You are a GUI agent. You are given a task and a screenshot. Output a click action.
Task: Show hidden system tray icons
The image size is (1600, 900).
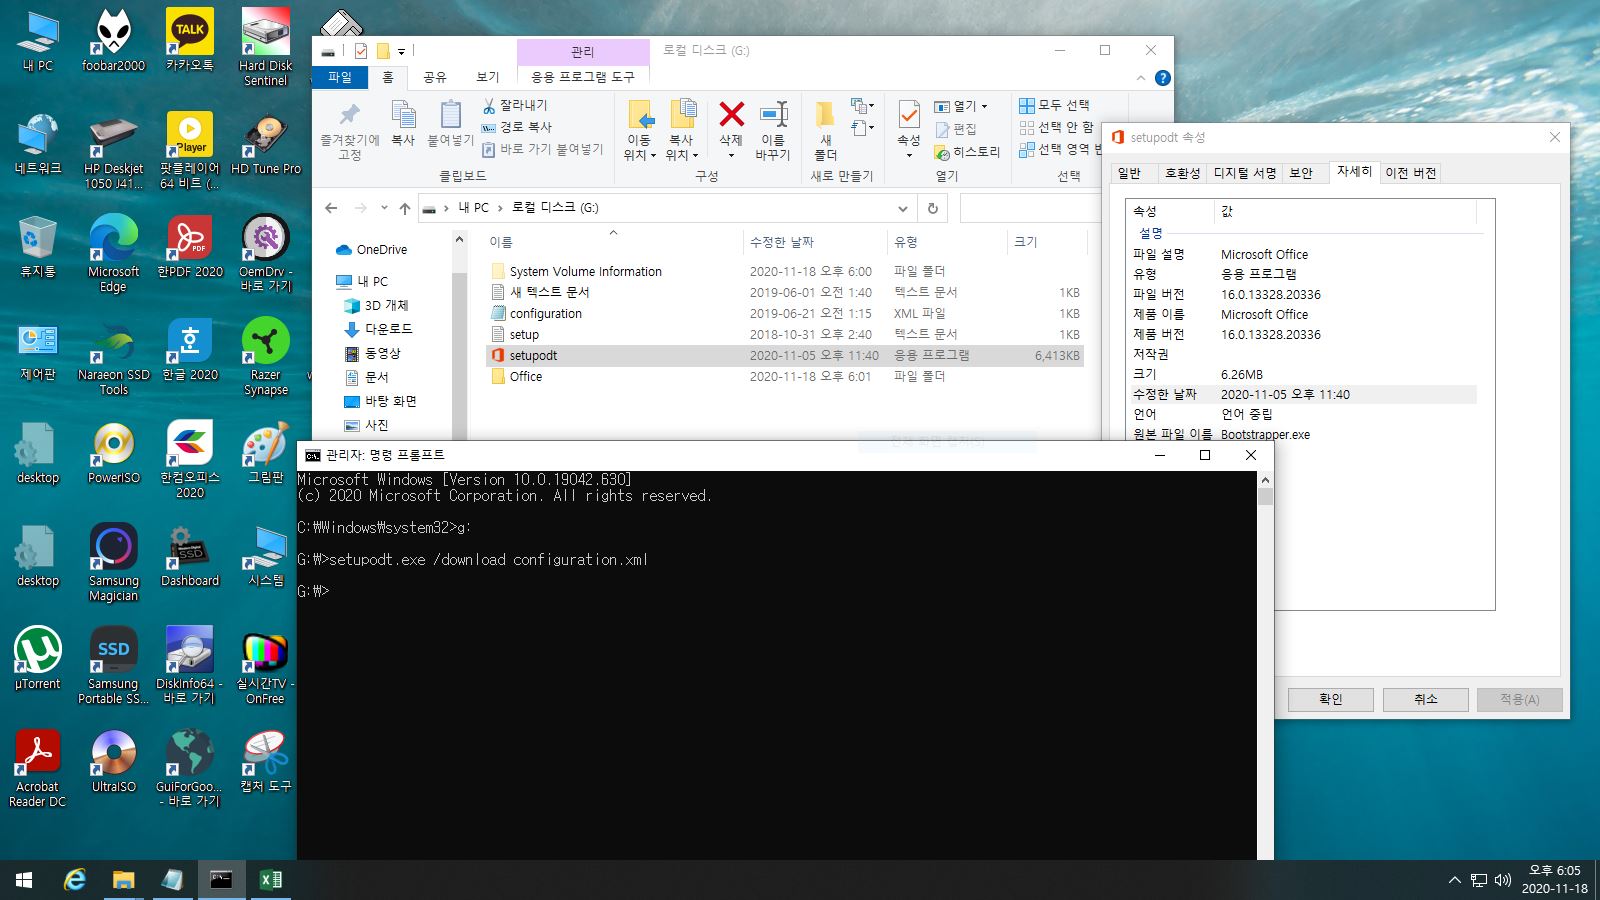(1454, 880)
